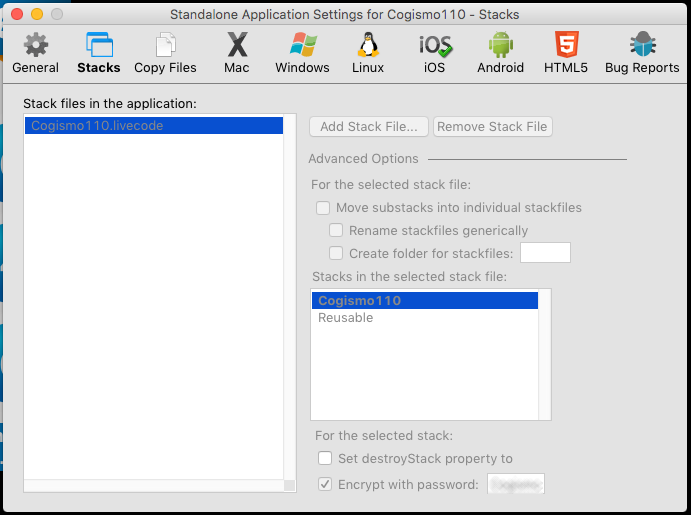
Task: Select the Stacks settings icon
Action: click(x=99, y=52)
